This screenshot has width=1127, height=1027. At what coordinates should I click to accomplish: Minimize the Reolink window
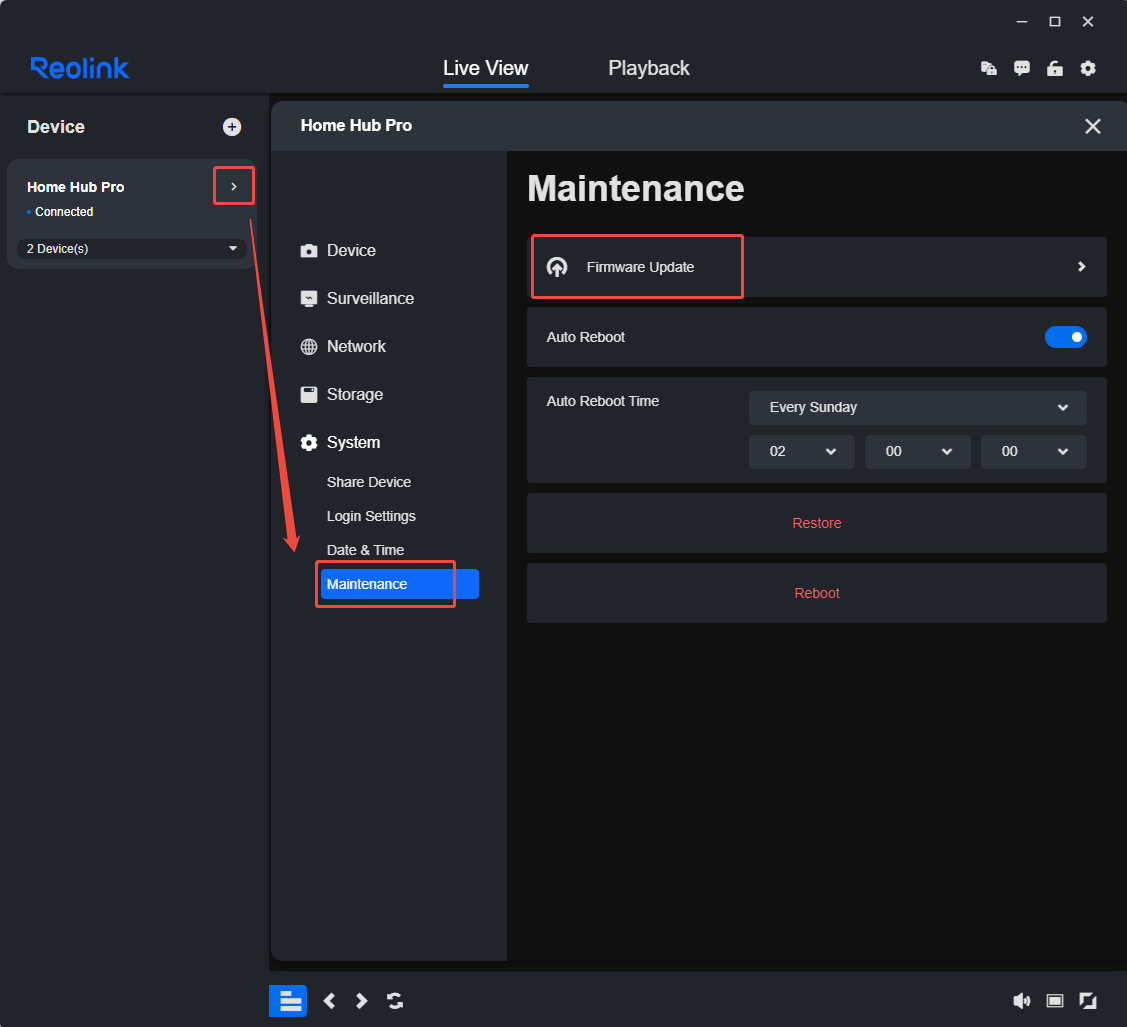pyautogui.click(x=1021, y=22)
